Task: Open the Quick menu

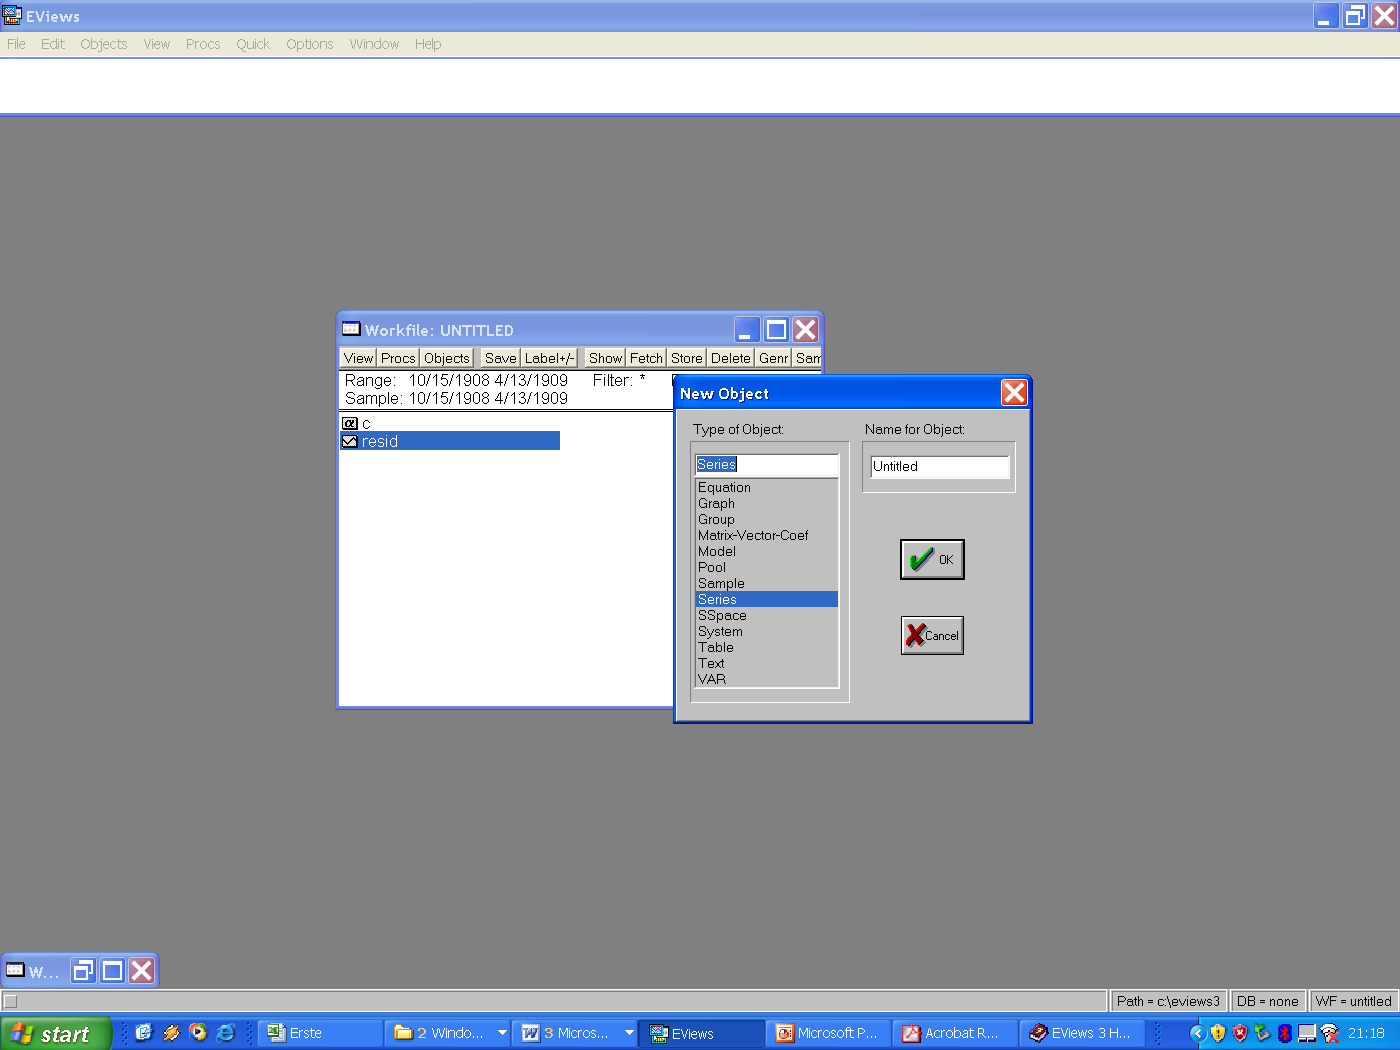Action: coord(253,44)
